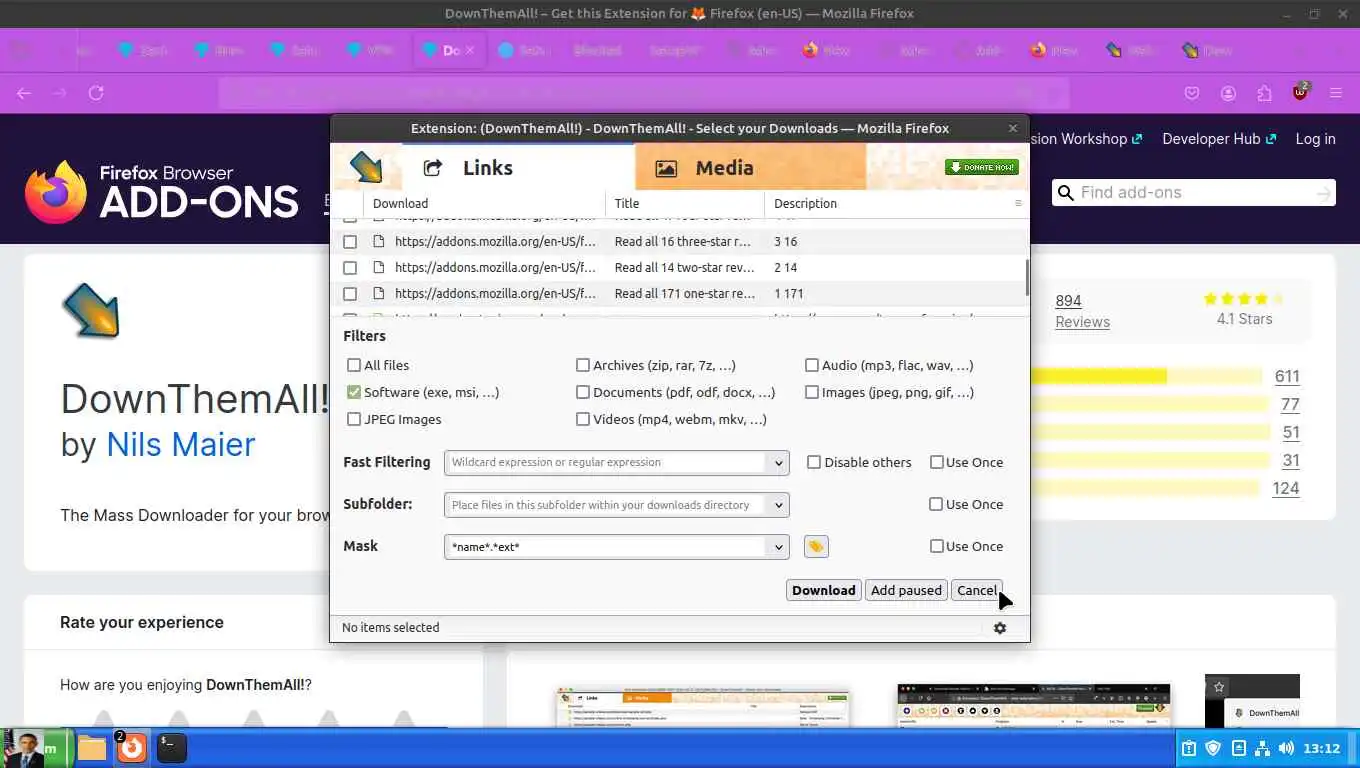
Task: Click the shield tray icon
Action: (x=1213, y=748)
